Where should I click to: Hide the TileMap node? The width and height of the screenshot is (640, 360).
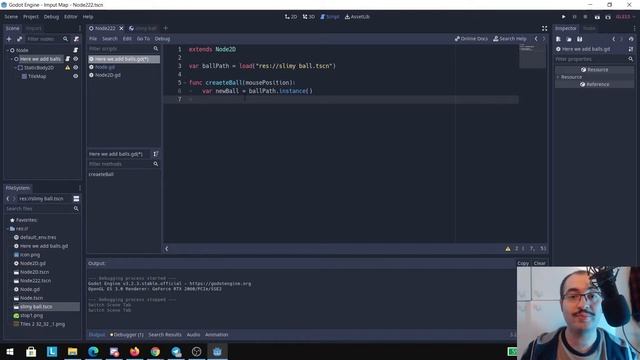click(x=76, y=76)
